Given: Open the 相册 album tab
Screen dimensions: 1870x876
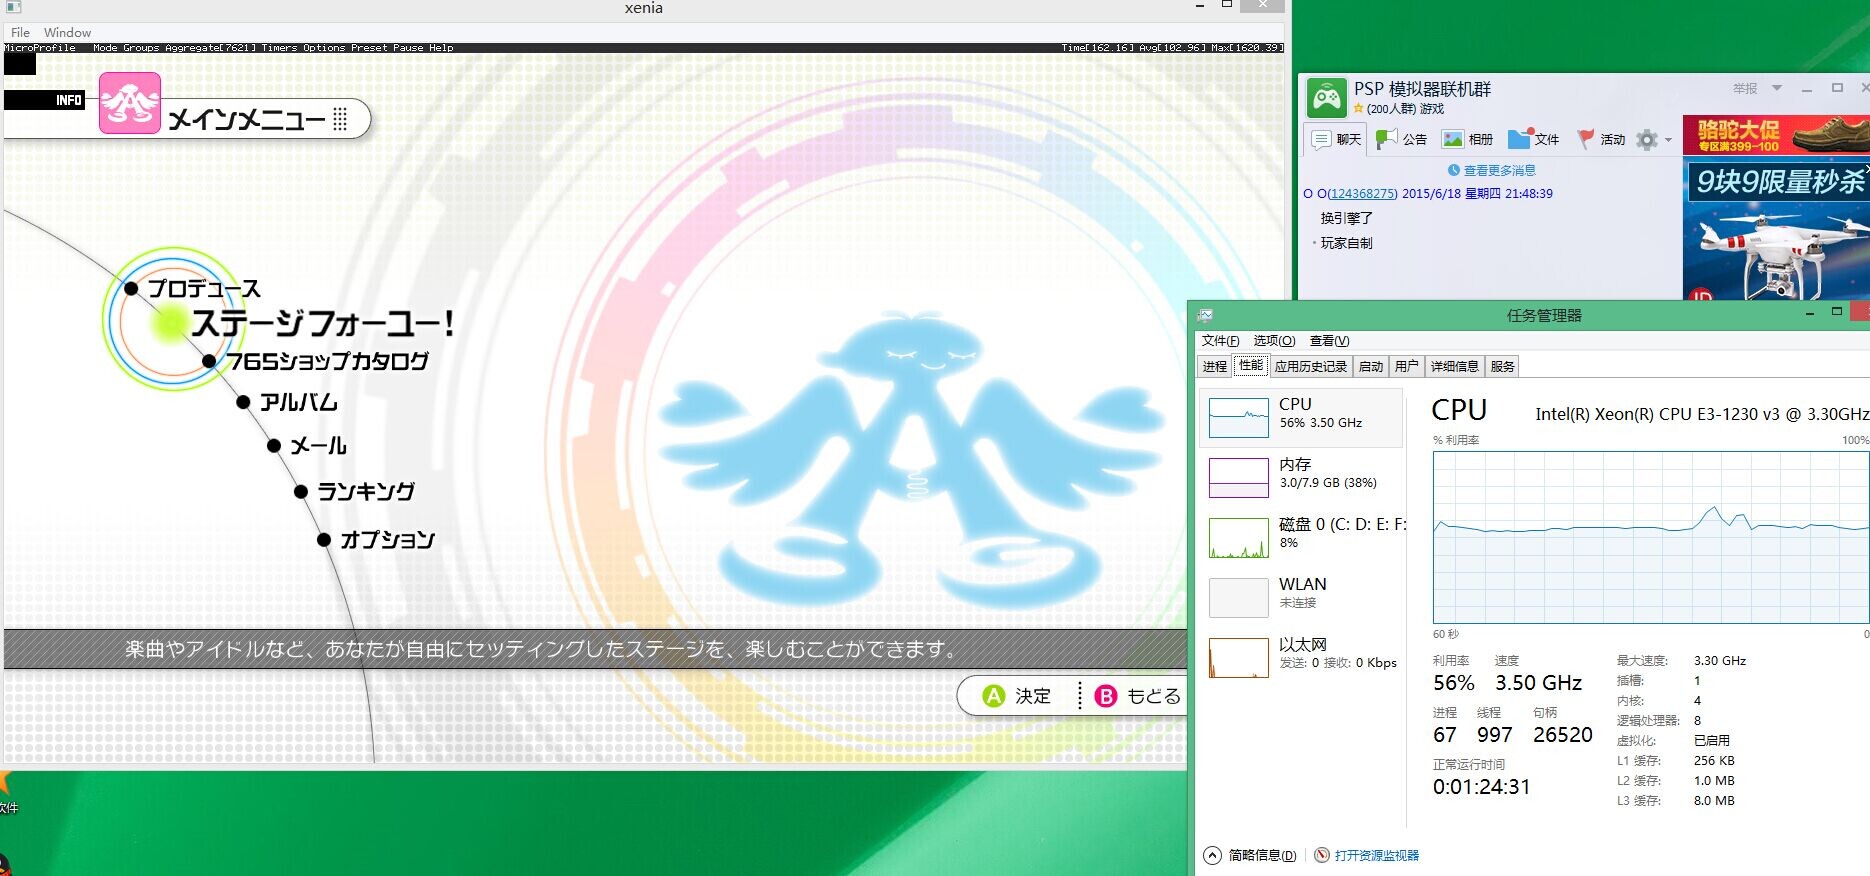Looking at the screenshot, I should pyautogui.click(x=1468, y=139).
